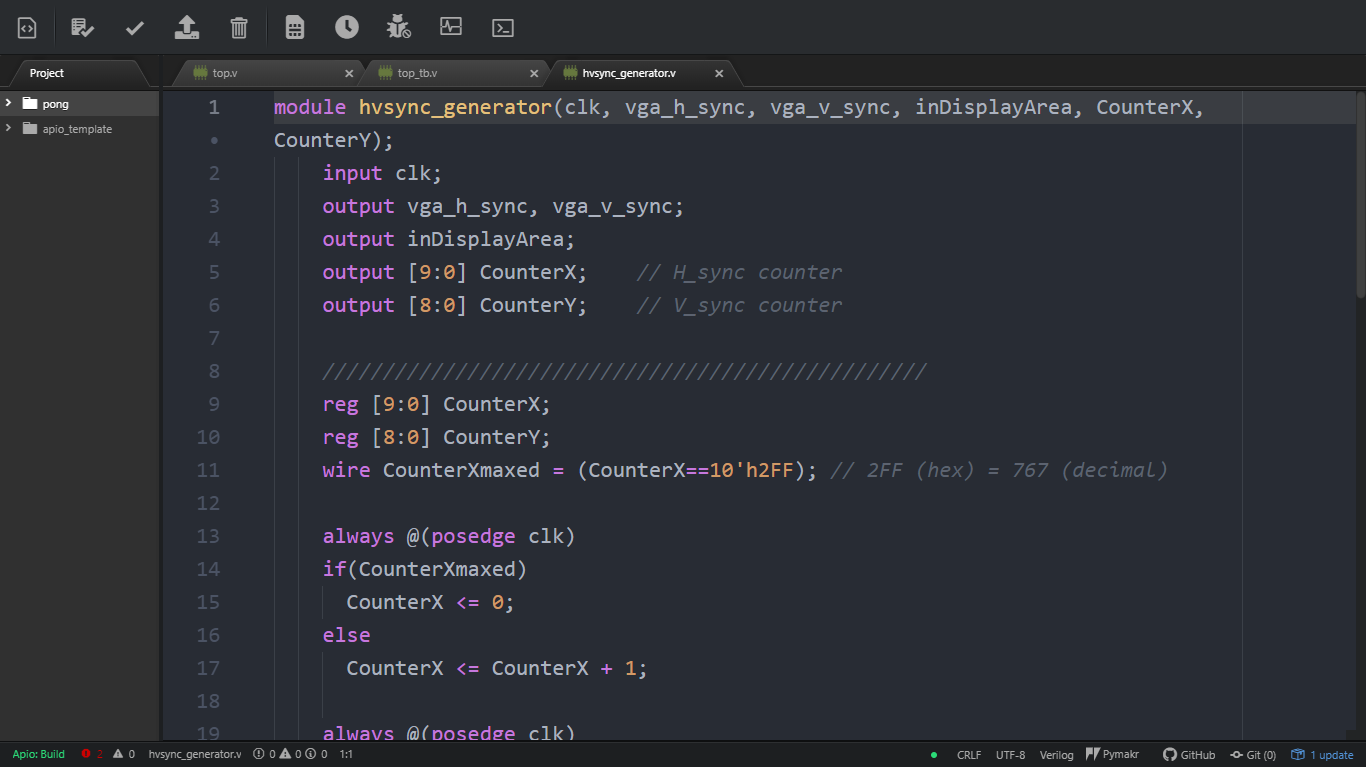Viewport: 1366px width, 767px height.
Task: Click the 1:1 cursor position indicator
Action: (x=346, y=754)
